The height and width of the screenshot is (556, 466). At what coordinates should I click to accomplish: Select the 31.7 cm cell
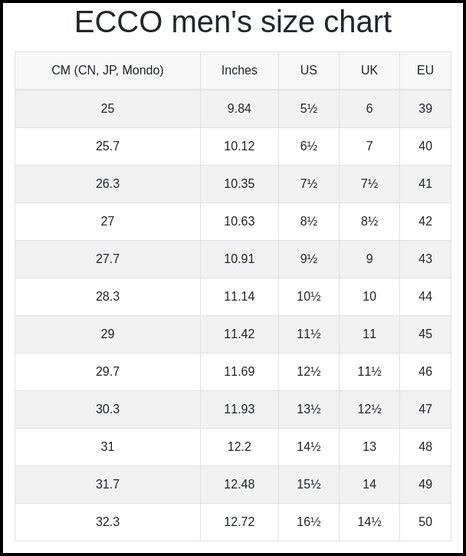pos(107,484)
